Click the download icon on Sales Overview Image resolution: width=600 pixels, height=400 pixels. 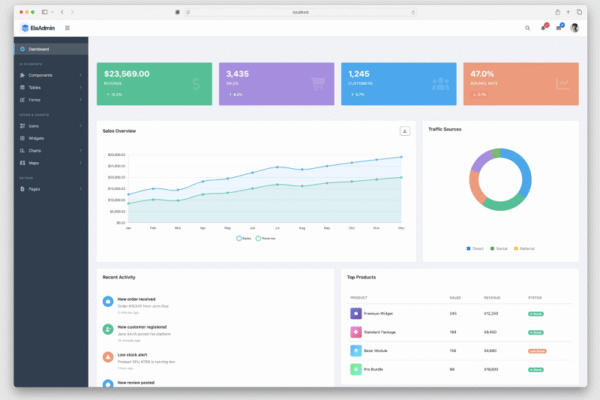[x=405, y=131]
